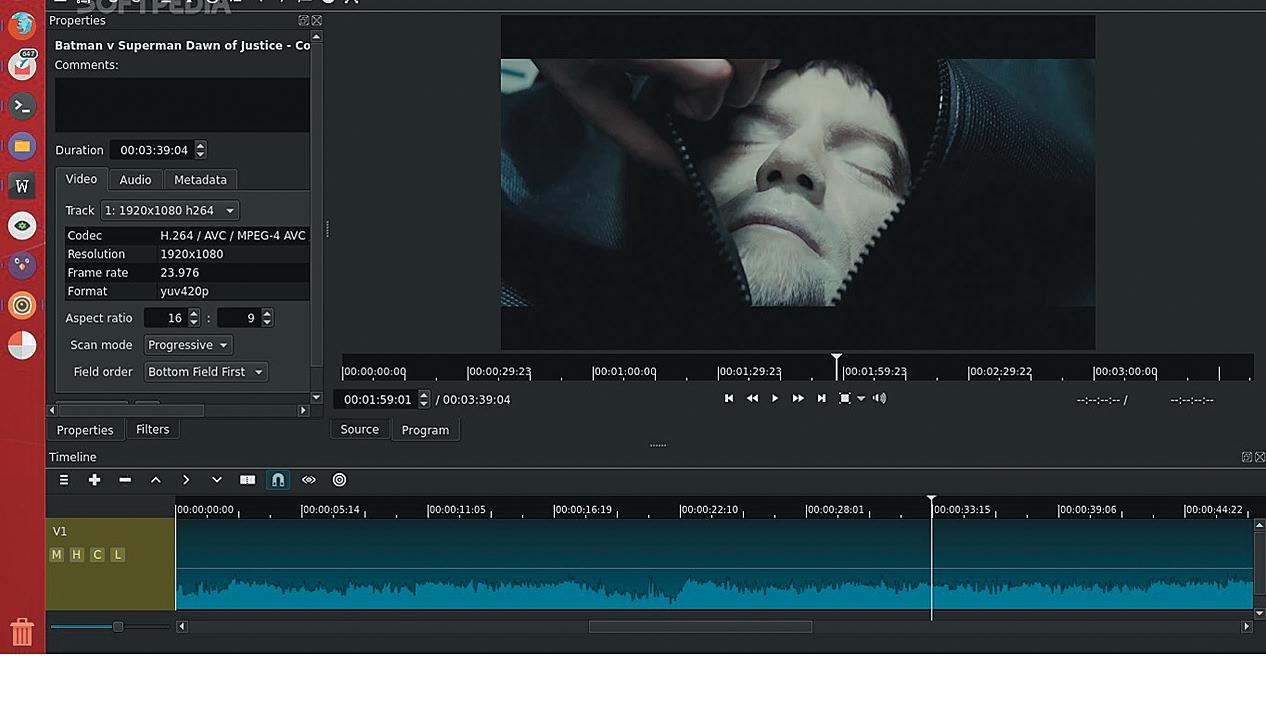Open the timeline hamburger menu
Image resolution: width=1266 pixels, height=726 pixels.
(x=64, y=480)
